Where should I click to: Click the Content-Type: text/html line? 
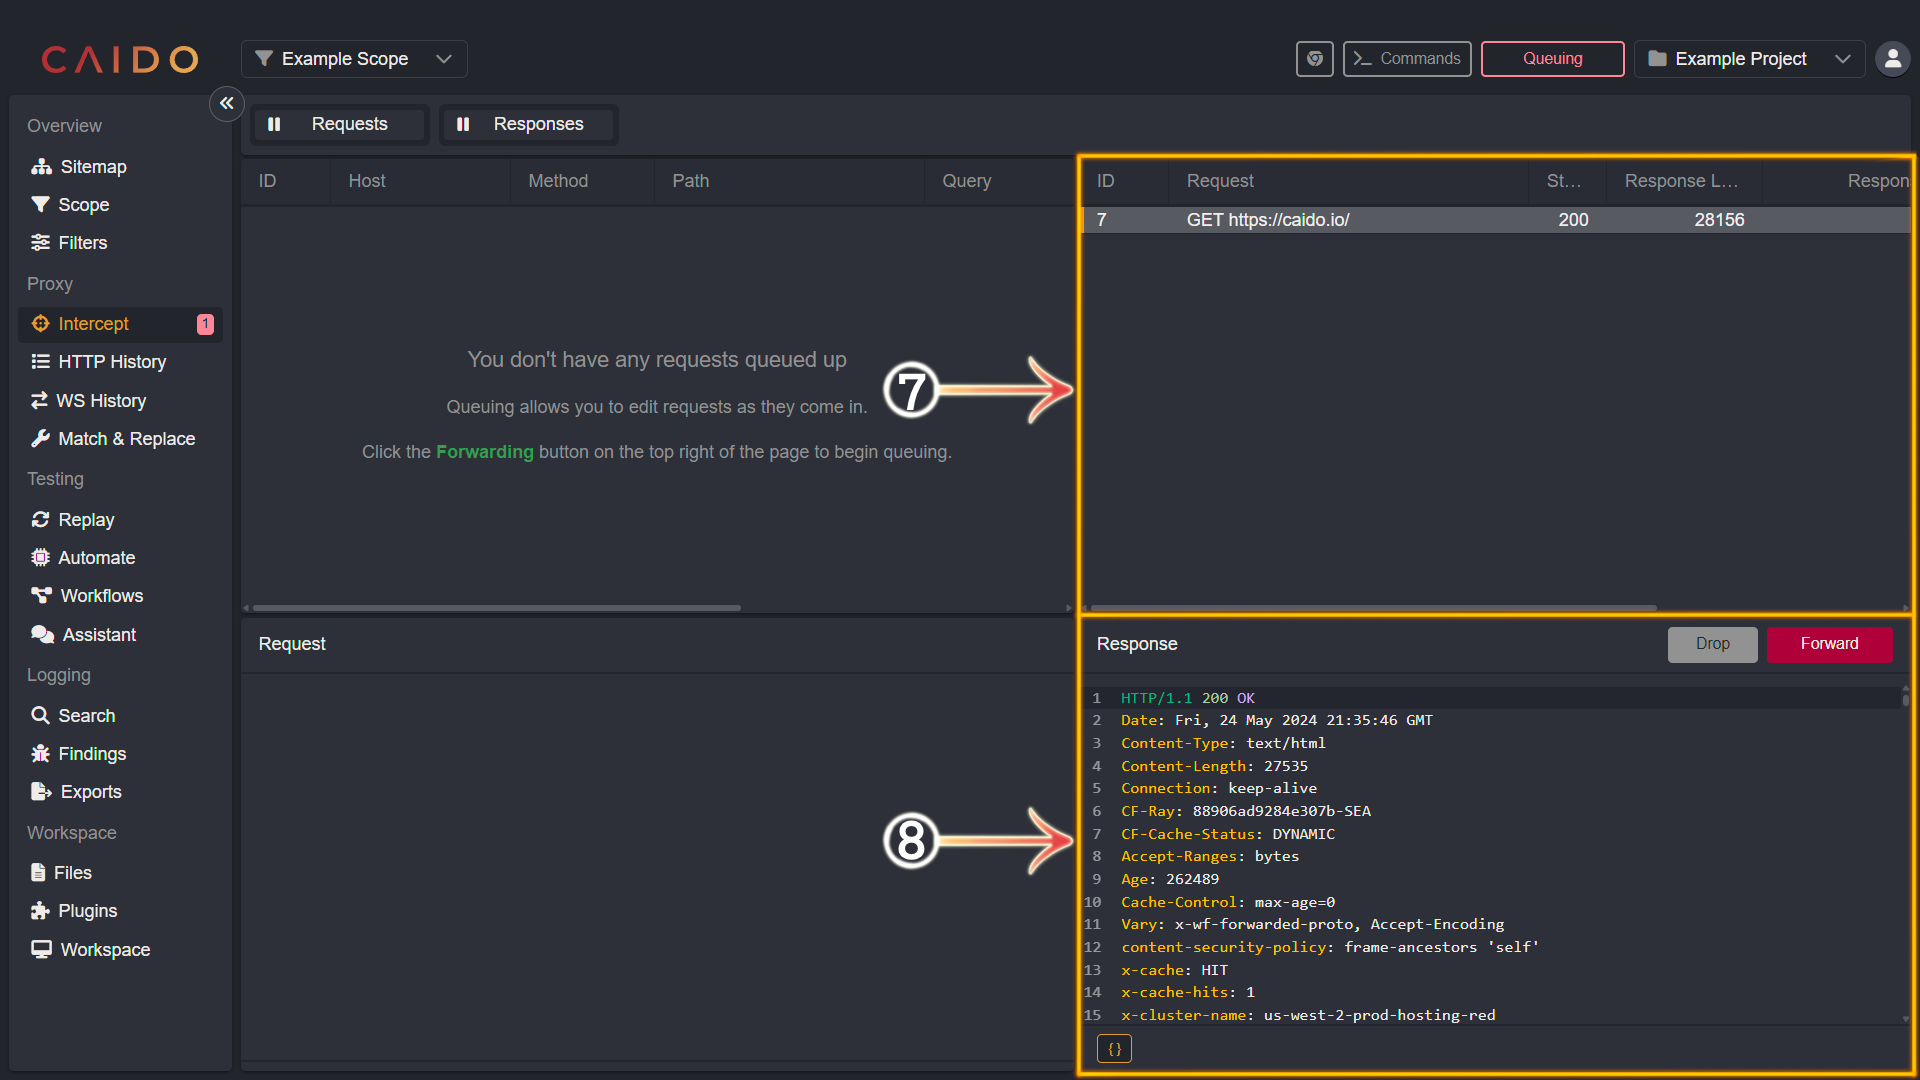coord(1223,743)
